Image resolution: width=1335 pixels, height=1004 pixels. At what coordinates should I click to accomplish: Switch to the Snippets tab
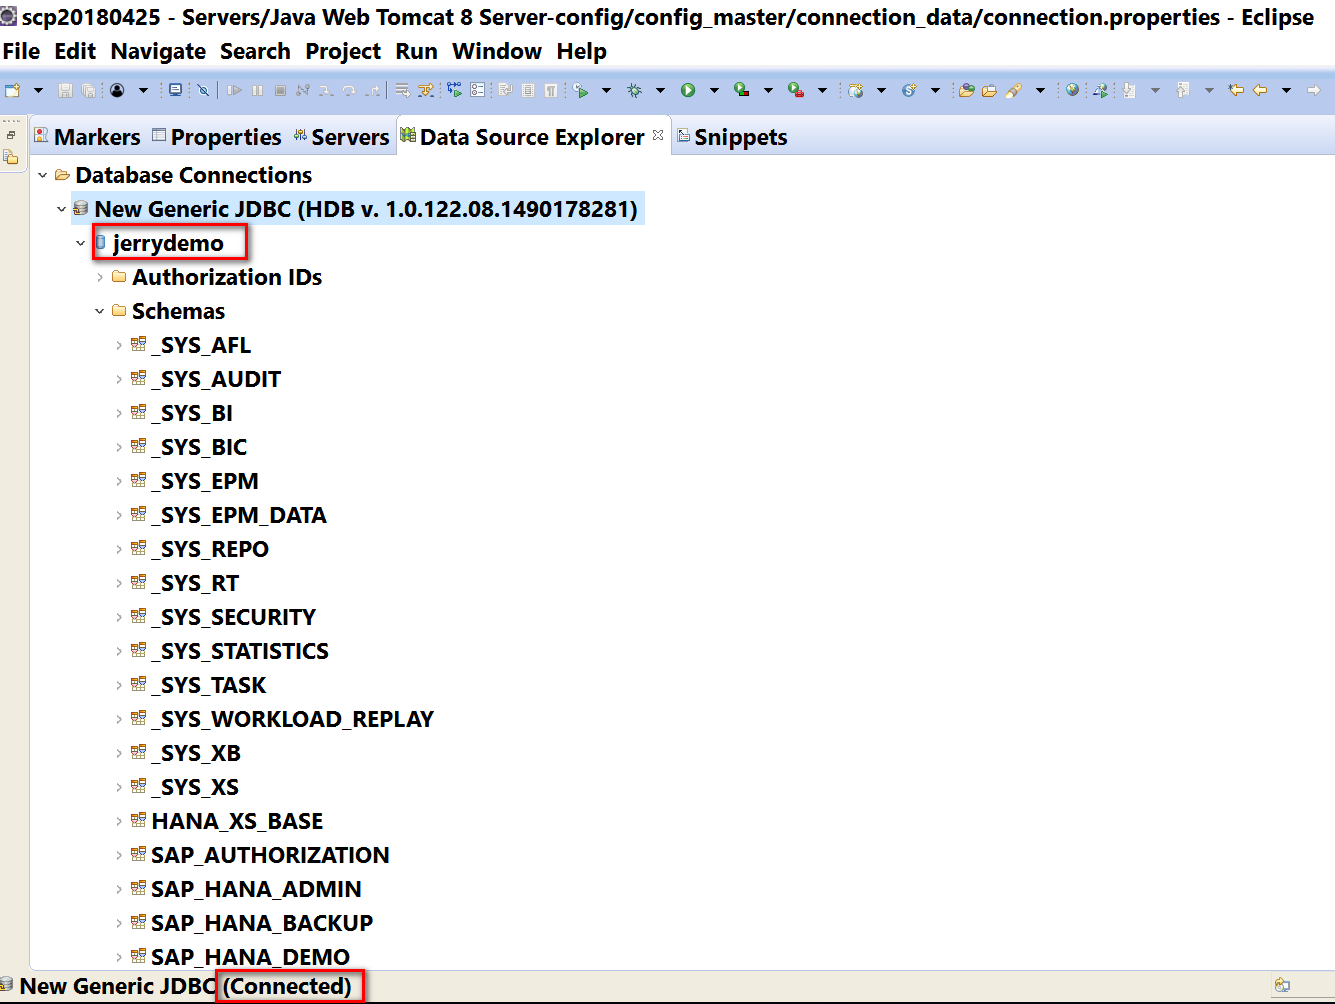732,137
